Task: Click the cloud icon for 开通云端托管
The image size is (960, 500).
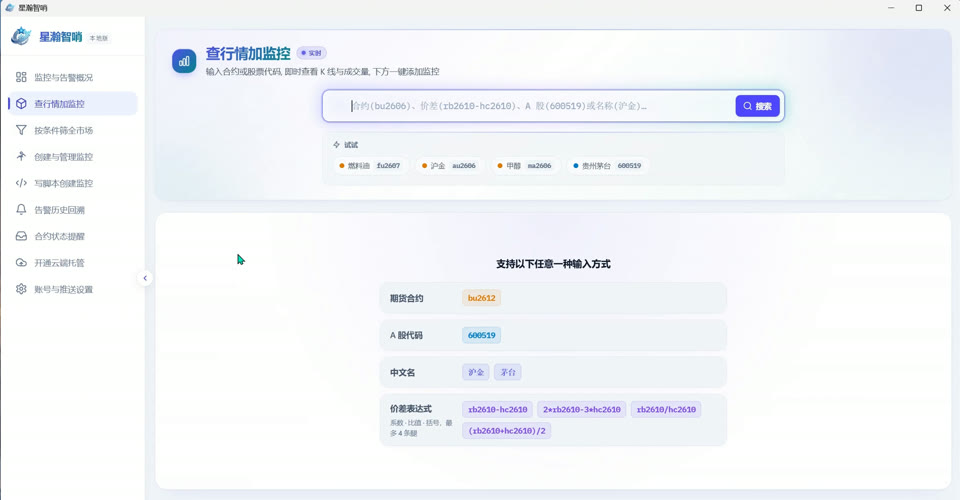Action: (x=21, y=263)
